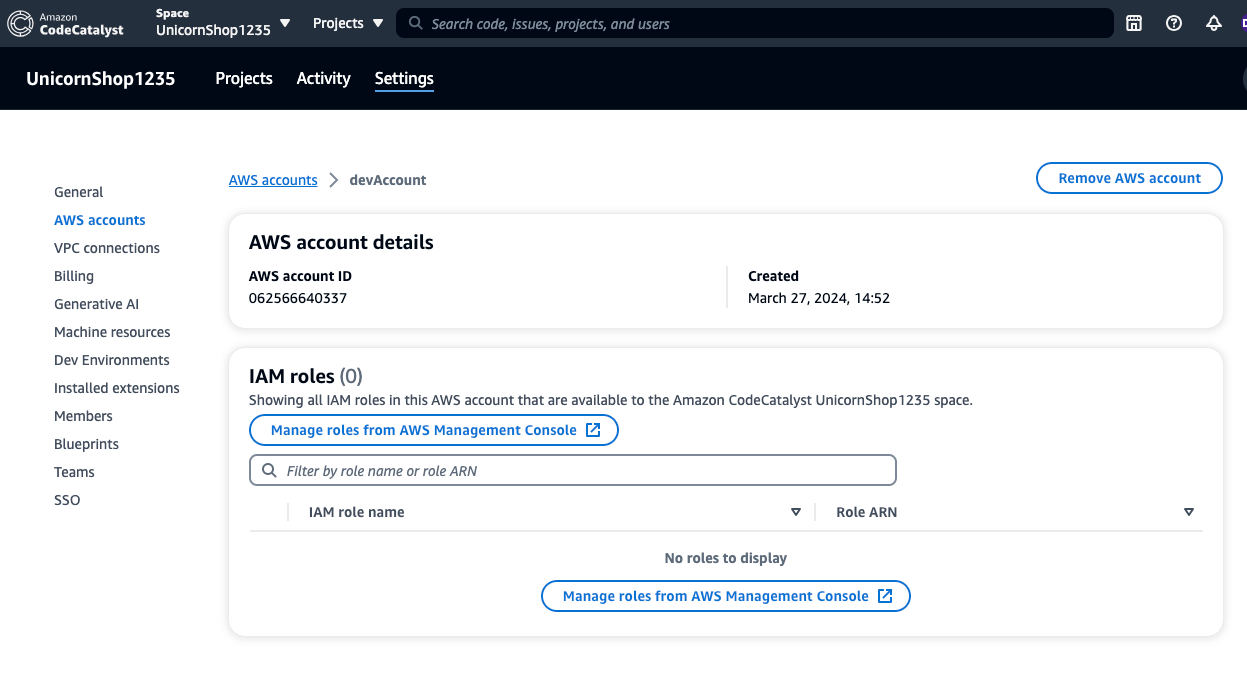Image resolution: width=1247 pixels, height=680 pixels.
Task: Open Teams in sidebar
Action: (74, 472)
